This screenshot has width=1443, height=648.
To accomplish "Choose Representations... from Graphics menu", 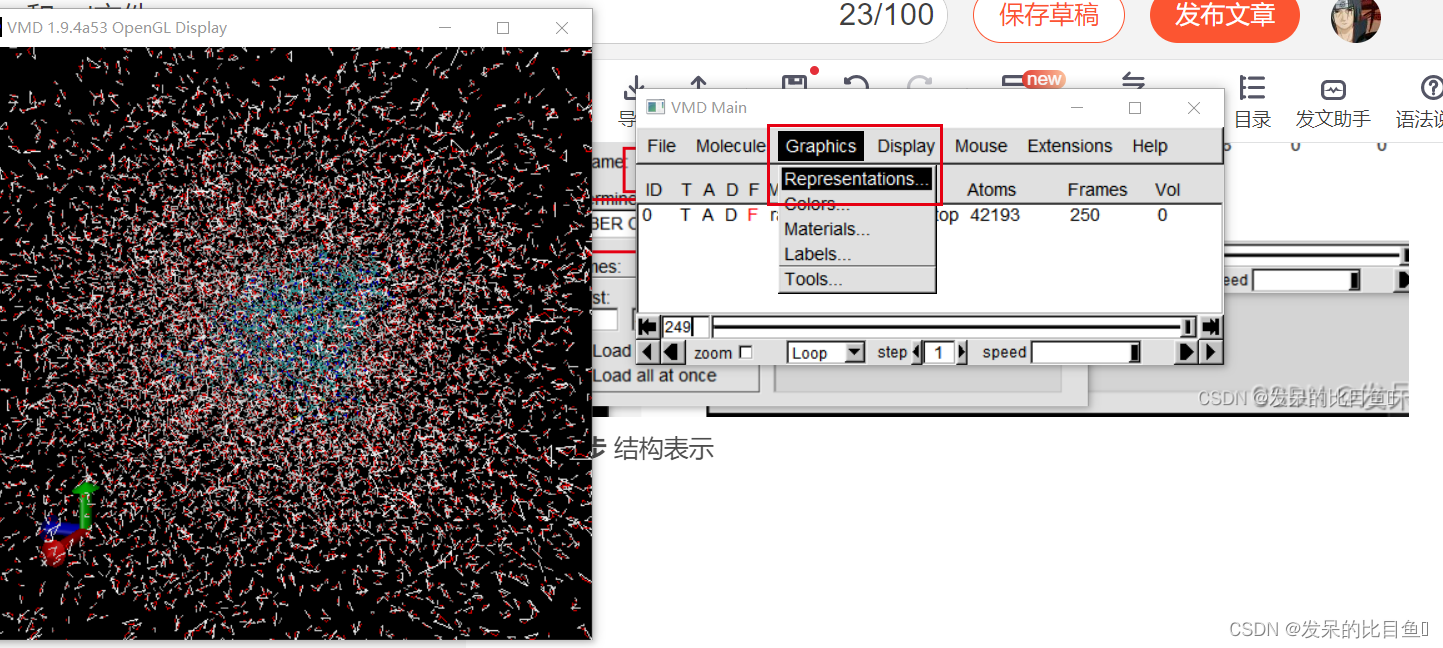I will click(x=857, y=179).
